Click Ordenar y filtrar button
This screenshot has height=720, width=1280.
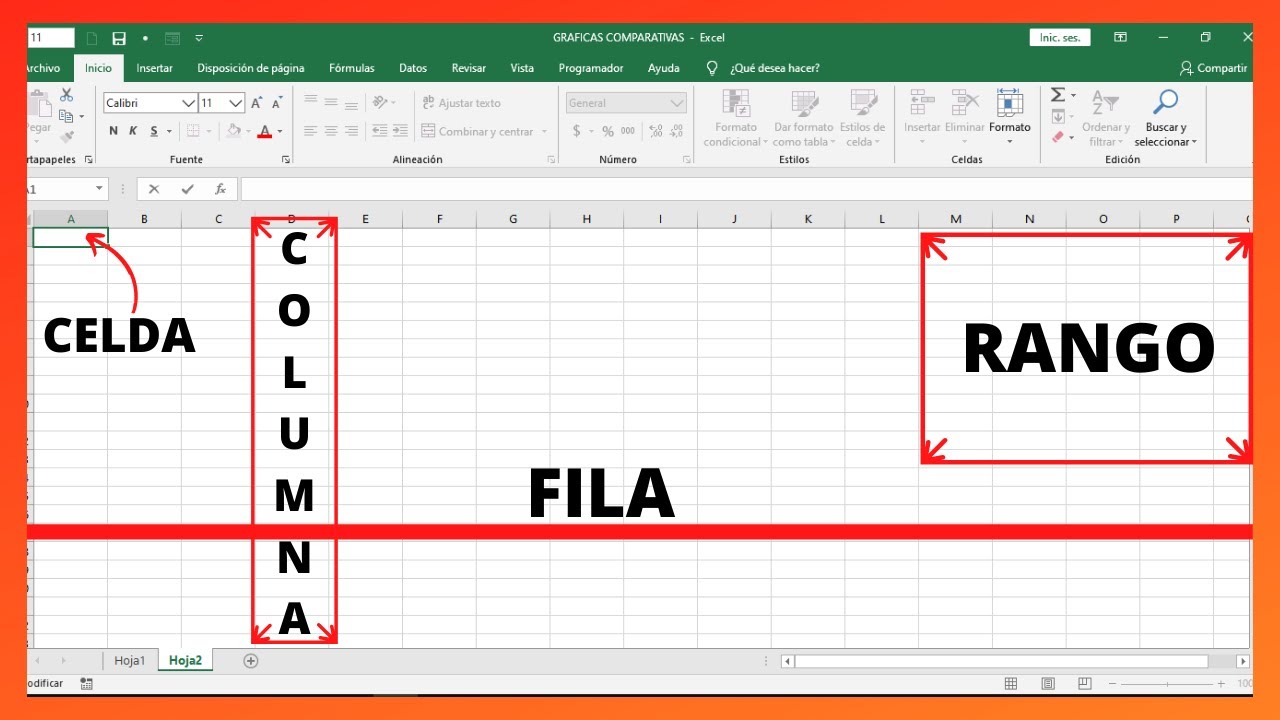point(1106,118)
